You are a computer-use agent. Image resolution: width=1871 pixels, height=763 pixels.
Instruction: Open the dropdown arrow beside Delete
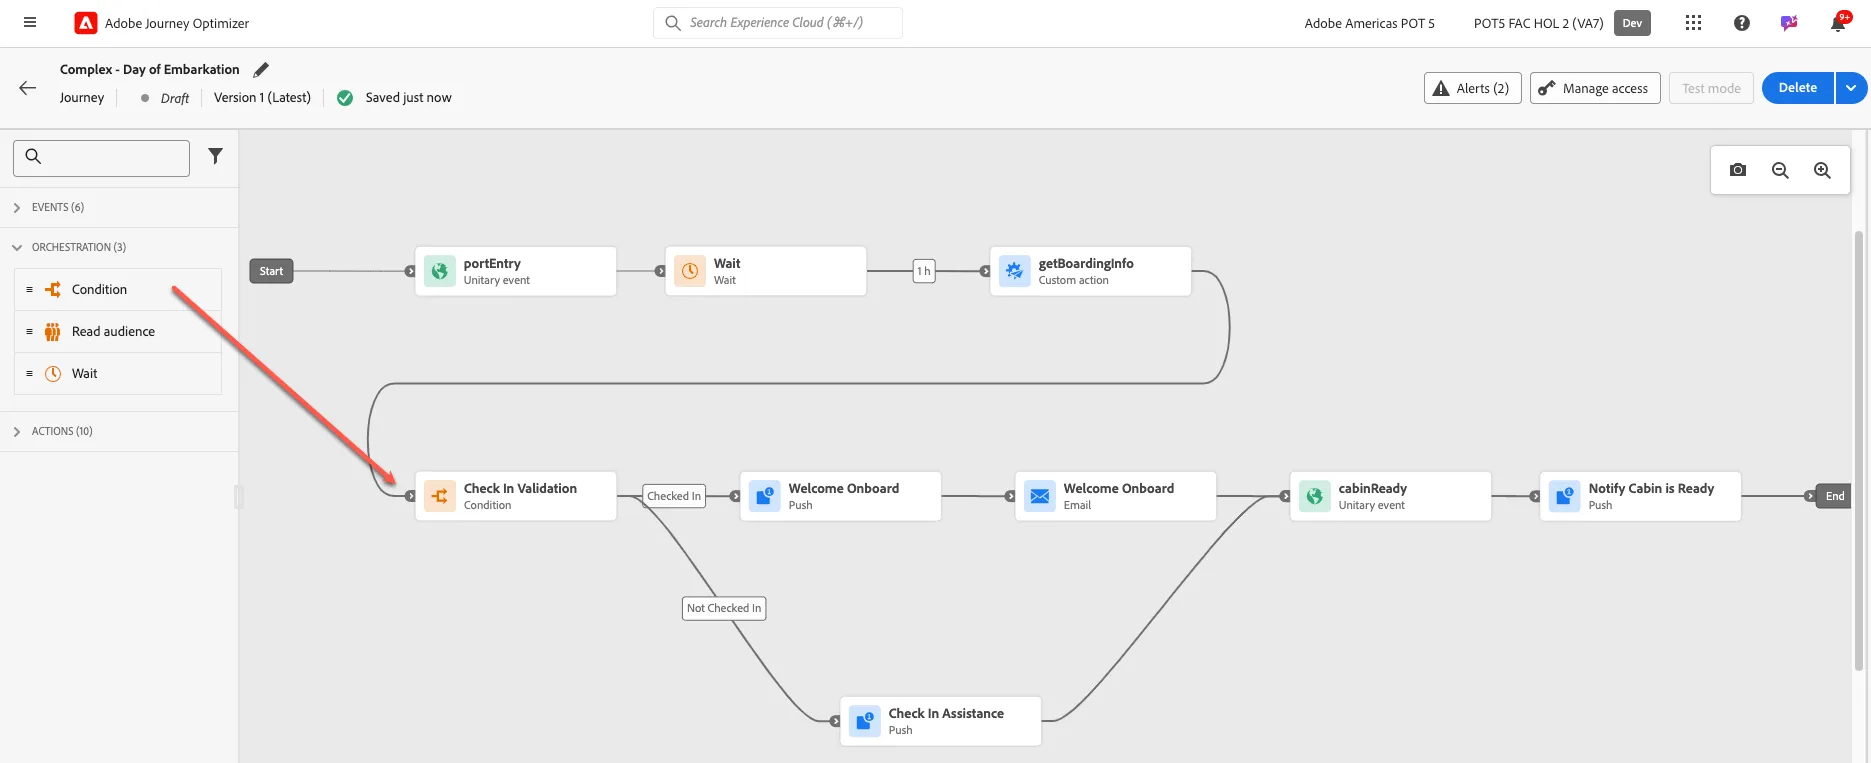[x=1851, y=88]
